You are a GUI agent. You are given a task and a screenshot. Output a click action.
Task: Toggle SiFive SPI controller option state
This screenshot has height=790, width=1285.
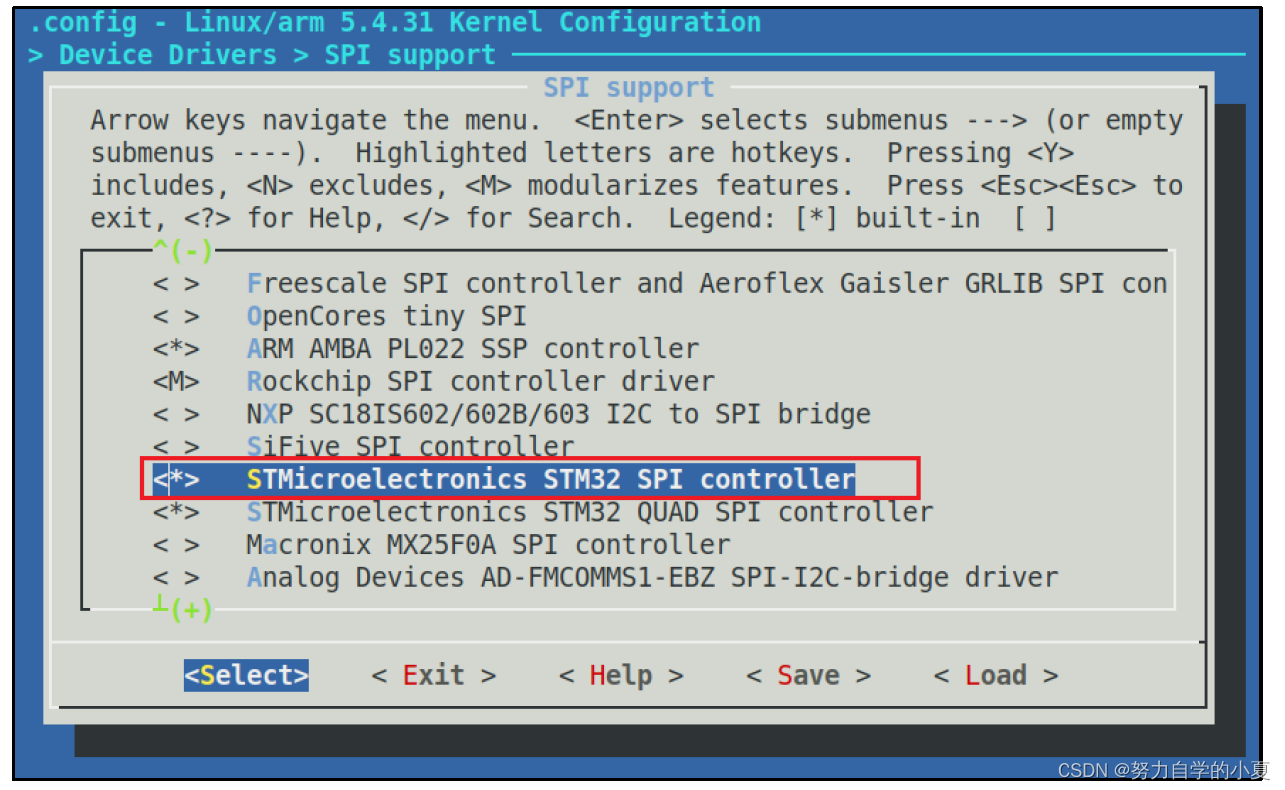click(176, 446)
